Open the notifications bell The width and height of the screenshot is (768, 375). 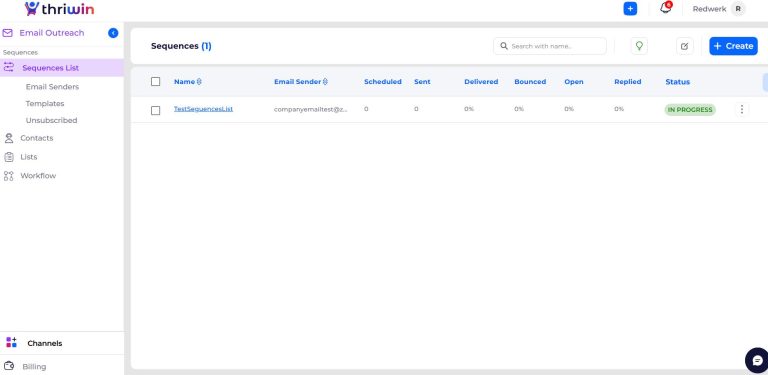665,8
